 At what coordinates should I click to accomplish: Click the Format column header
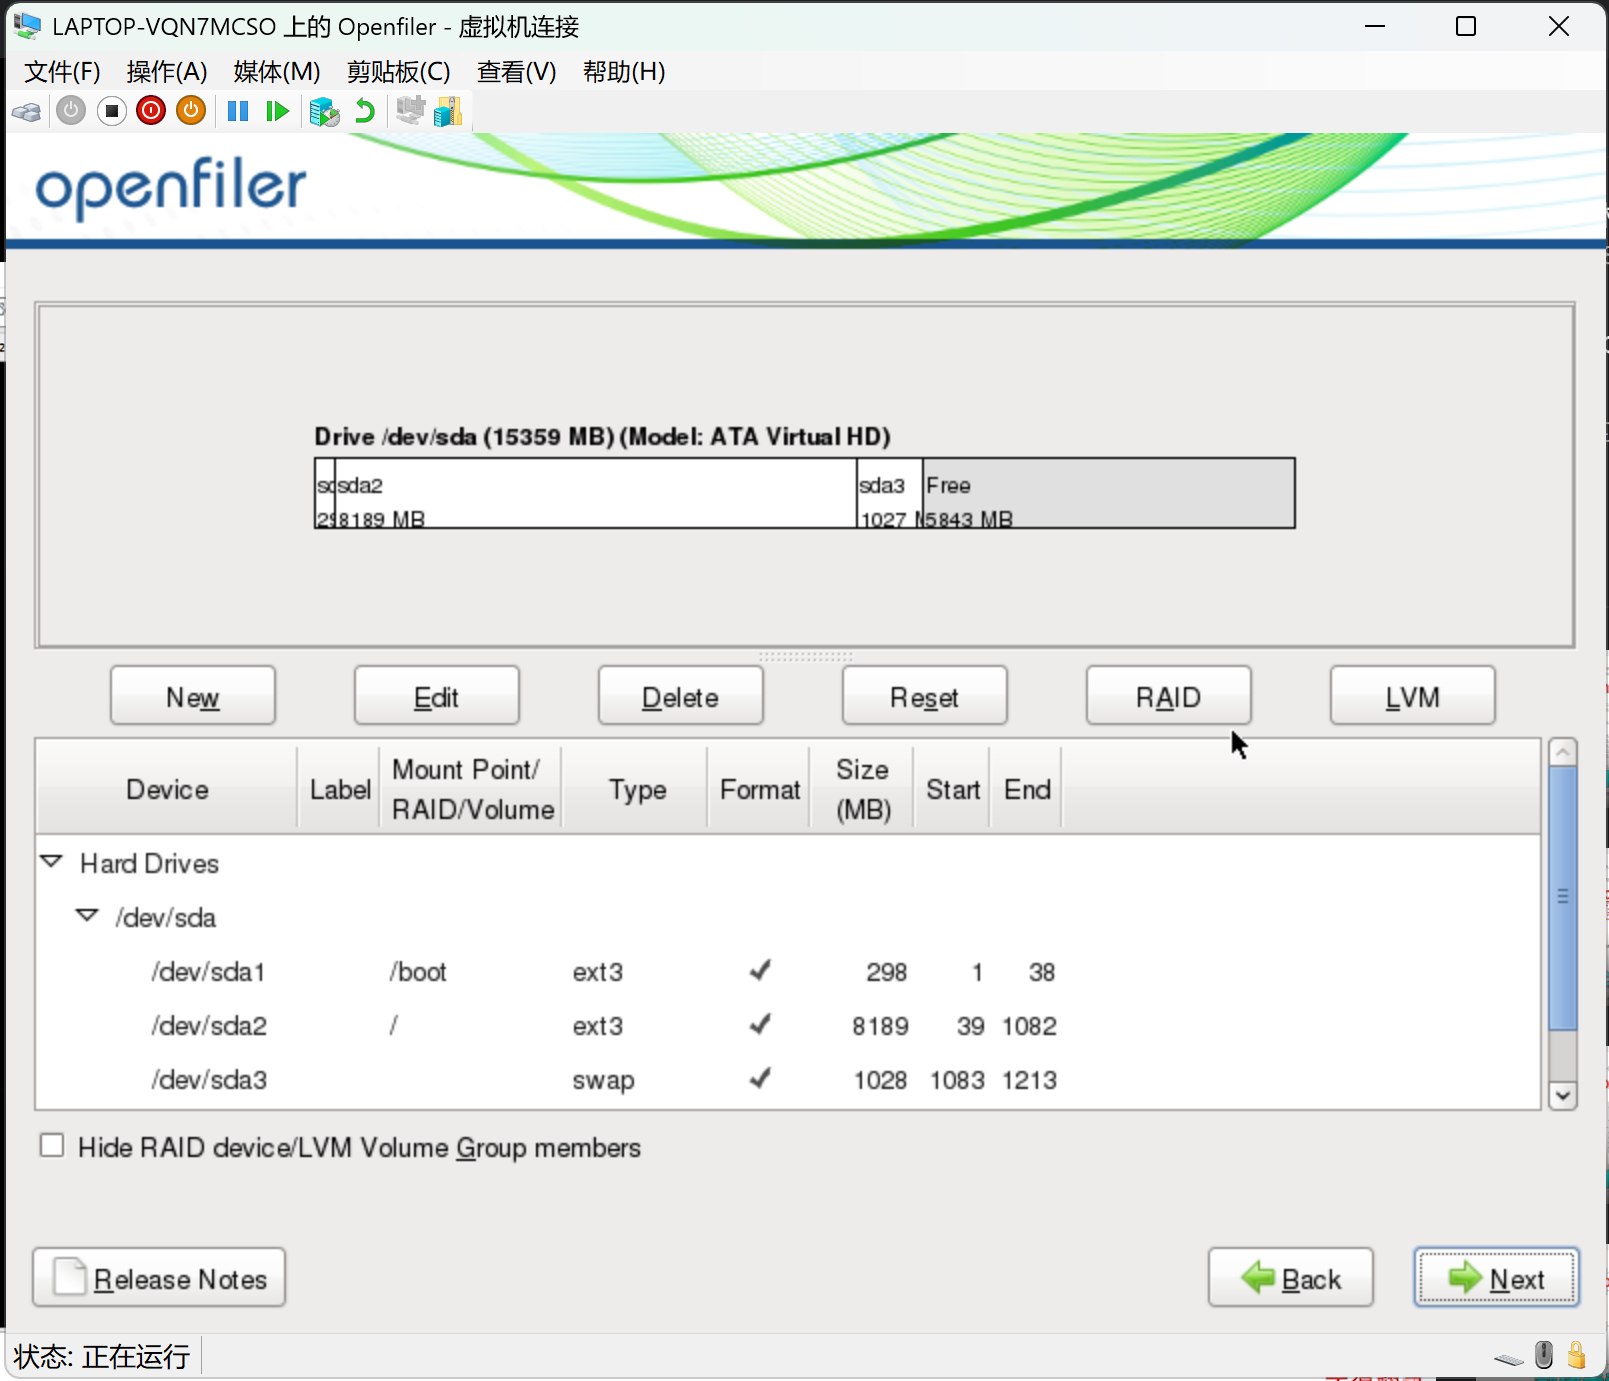(760, 789)
